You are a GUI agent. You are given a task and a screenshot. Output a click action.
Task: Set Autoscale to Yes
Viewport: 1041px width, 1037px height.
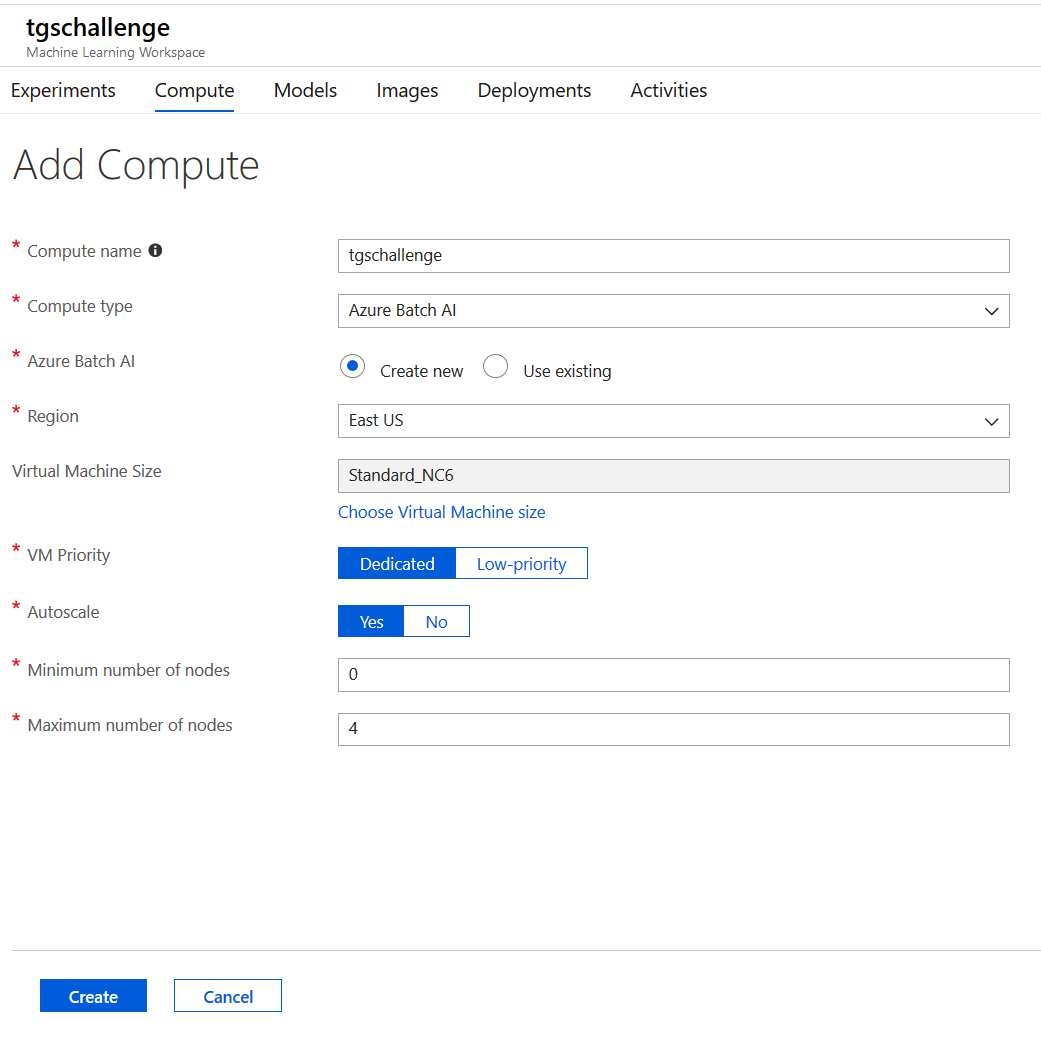click(371, 621)
